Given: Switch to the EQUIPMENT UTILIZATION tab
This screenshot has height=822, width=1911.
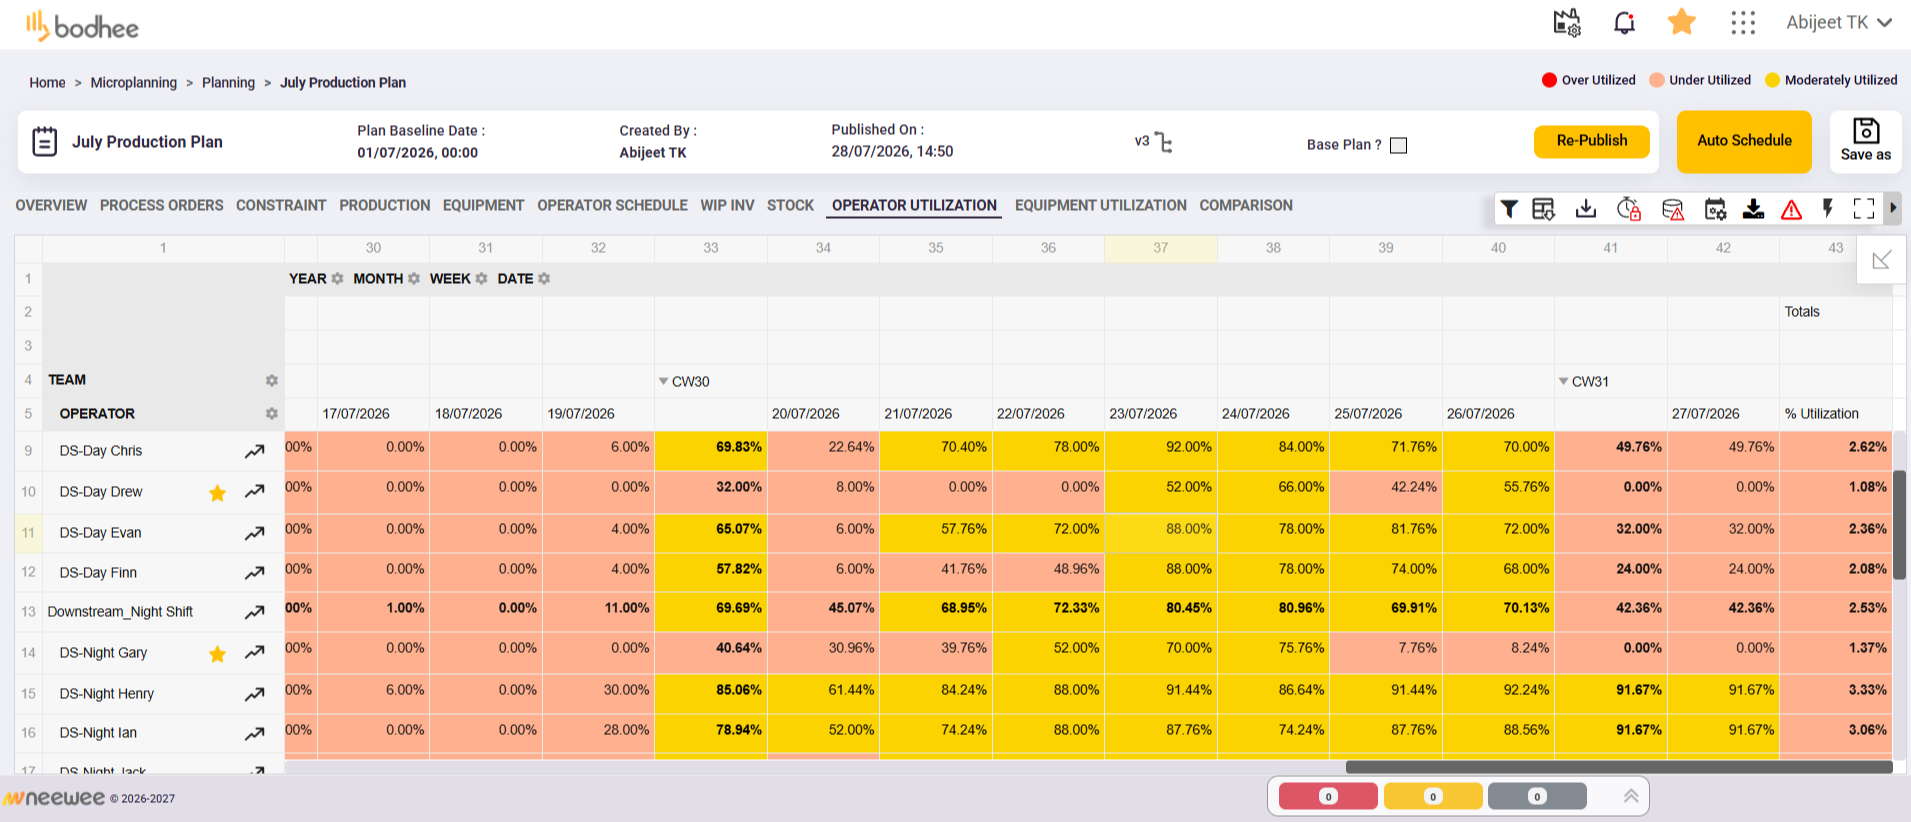Looking at the screenshot, I should pos(1101,205).
